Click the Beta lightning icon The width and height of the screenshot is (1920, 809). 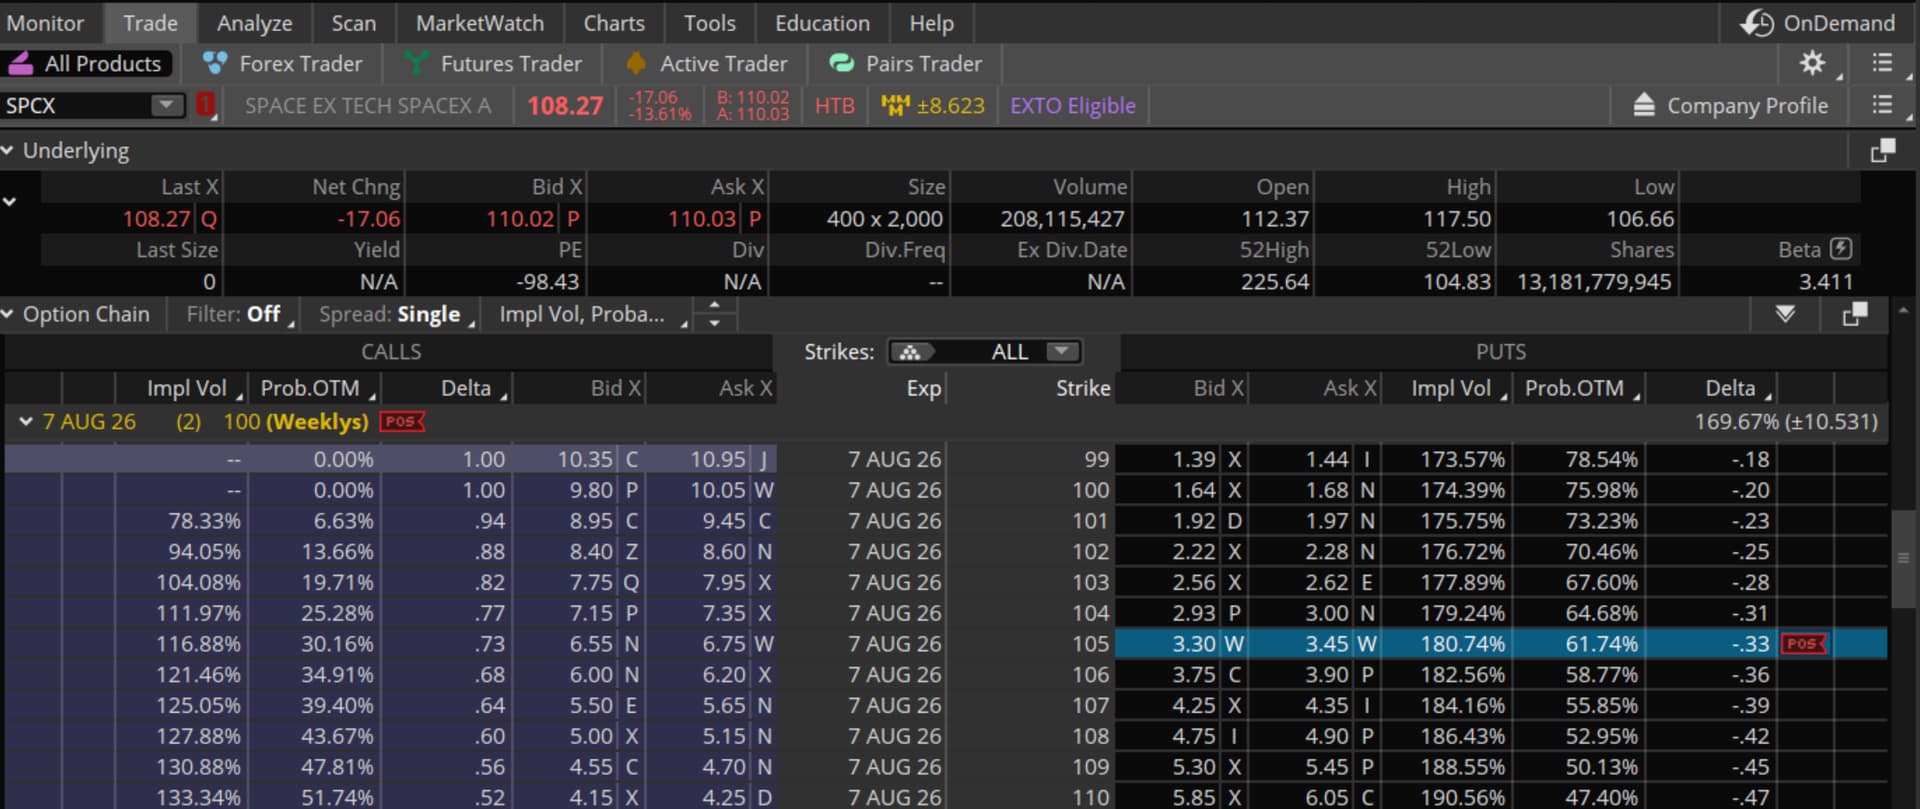click(x=1841, y=249)
